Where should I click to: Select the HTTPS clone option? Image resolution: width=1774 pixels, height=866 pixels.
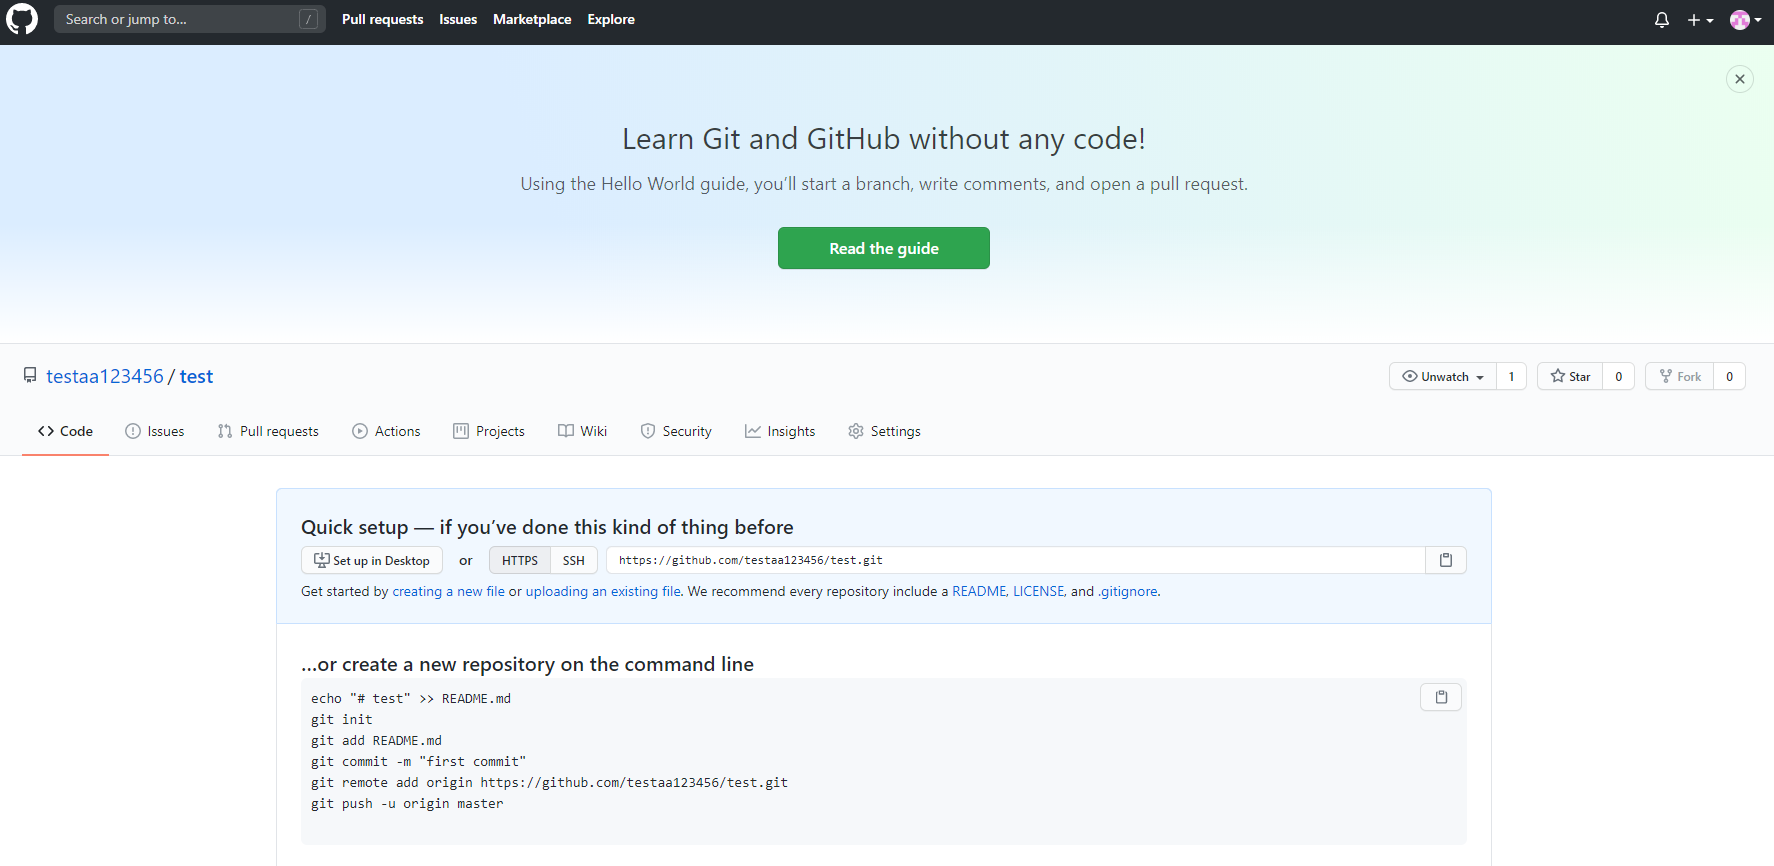pos(520,560)
